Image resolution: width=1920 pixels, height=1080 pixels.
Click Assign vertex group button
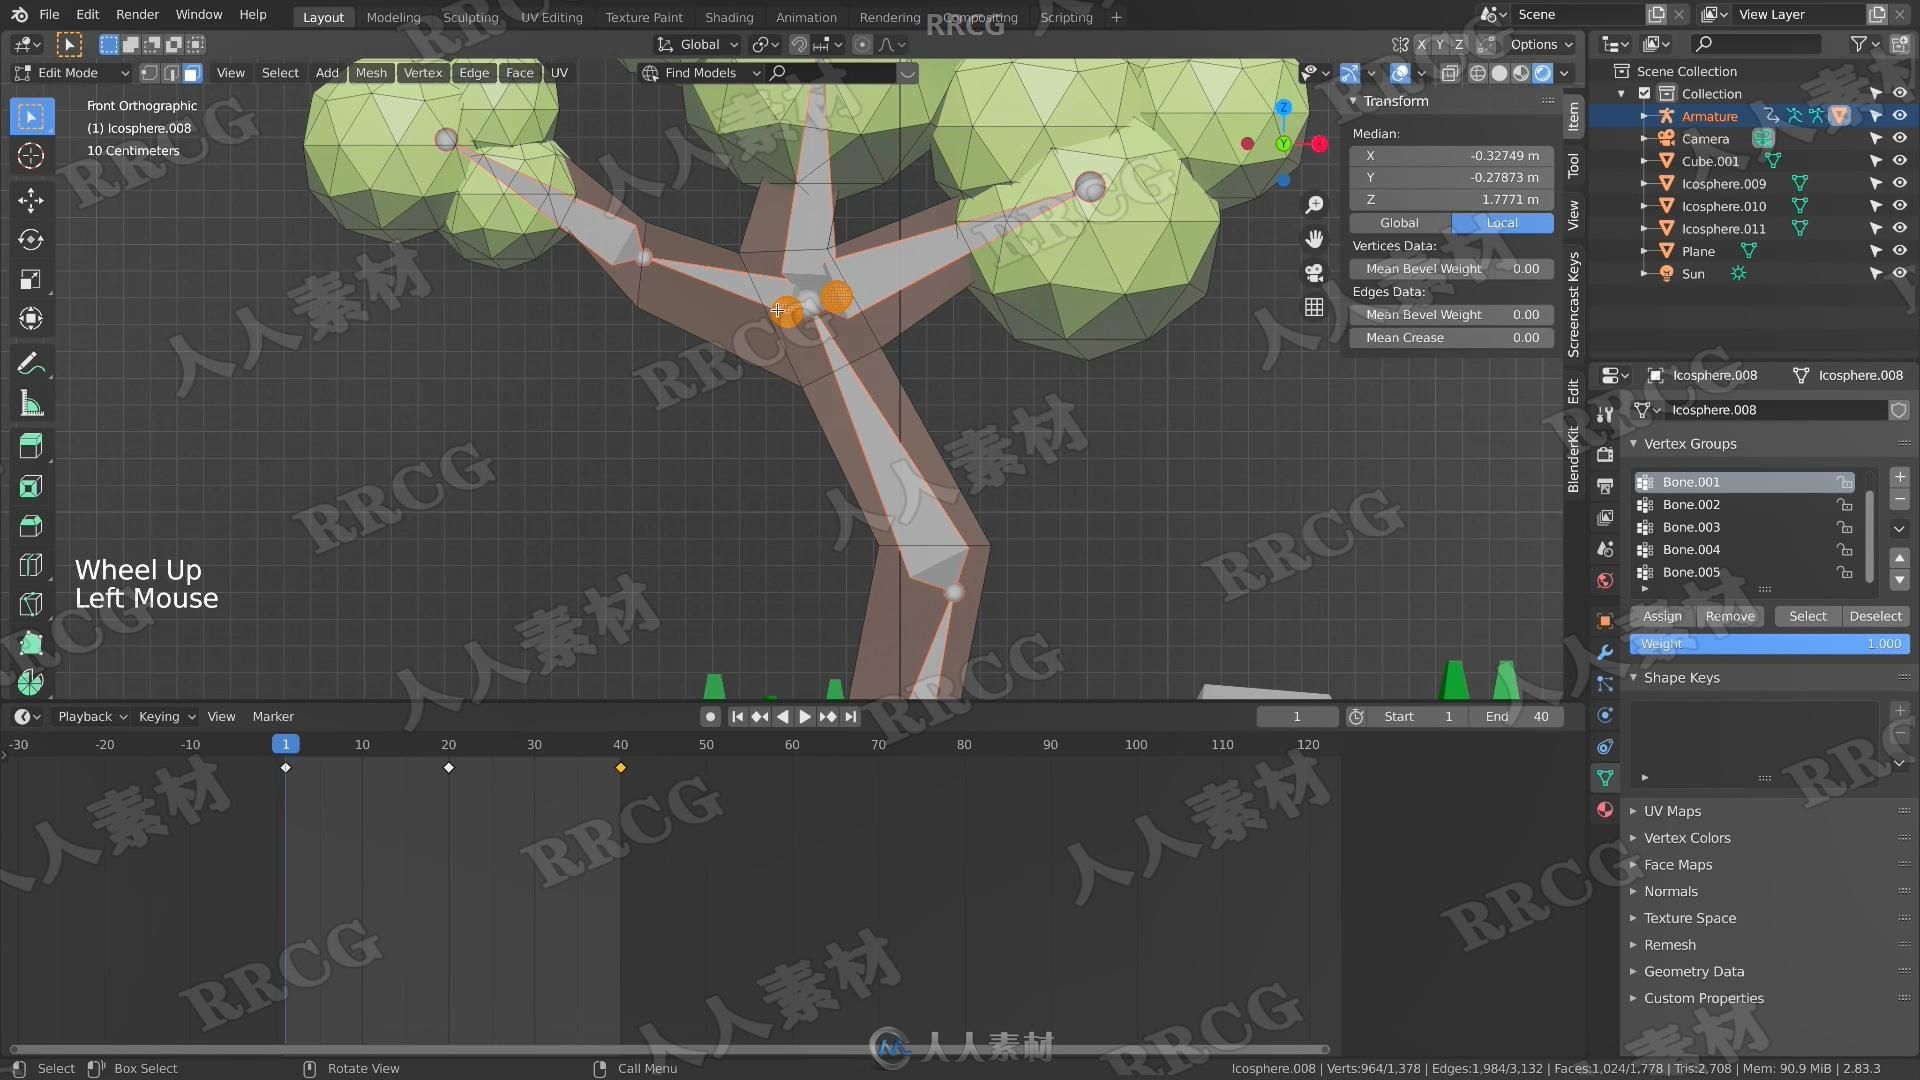click(x=1662, y=617)
